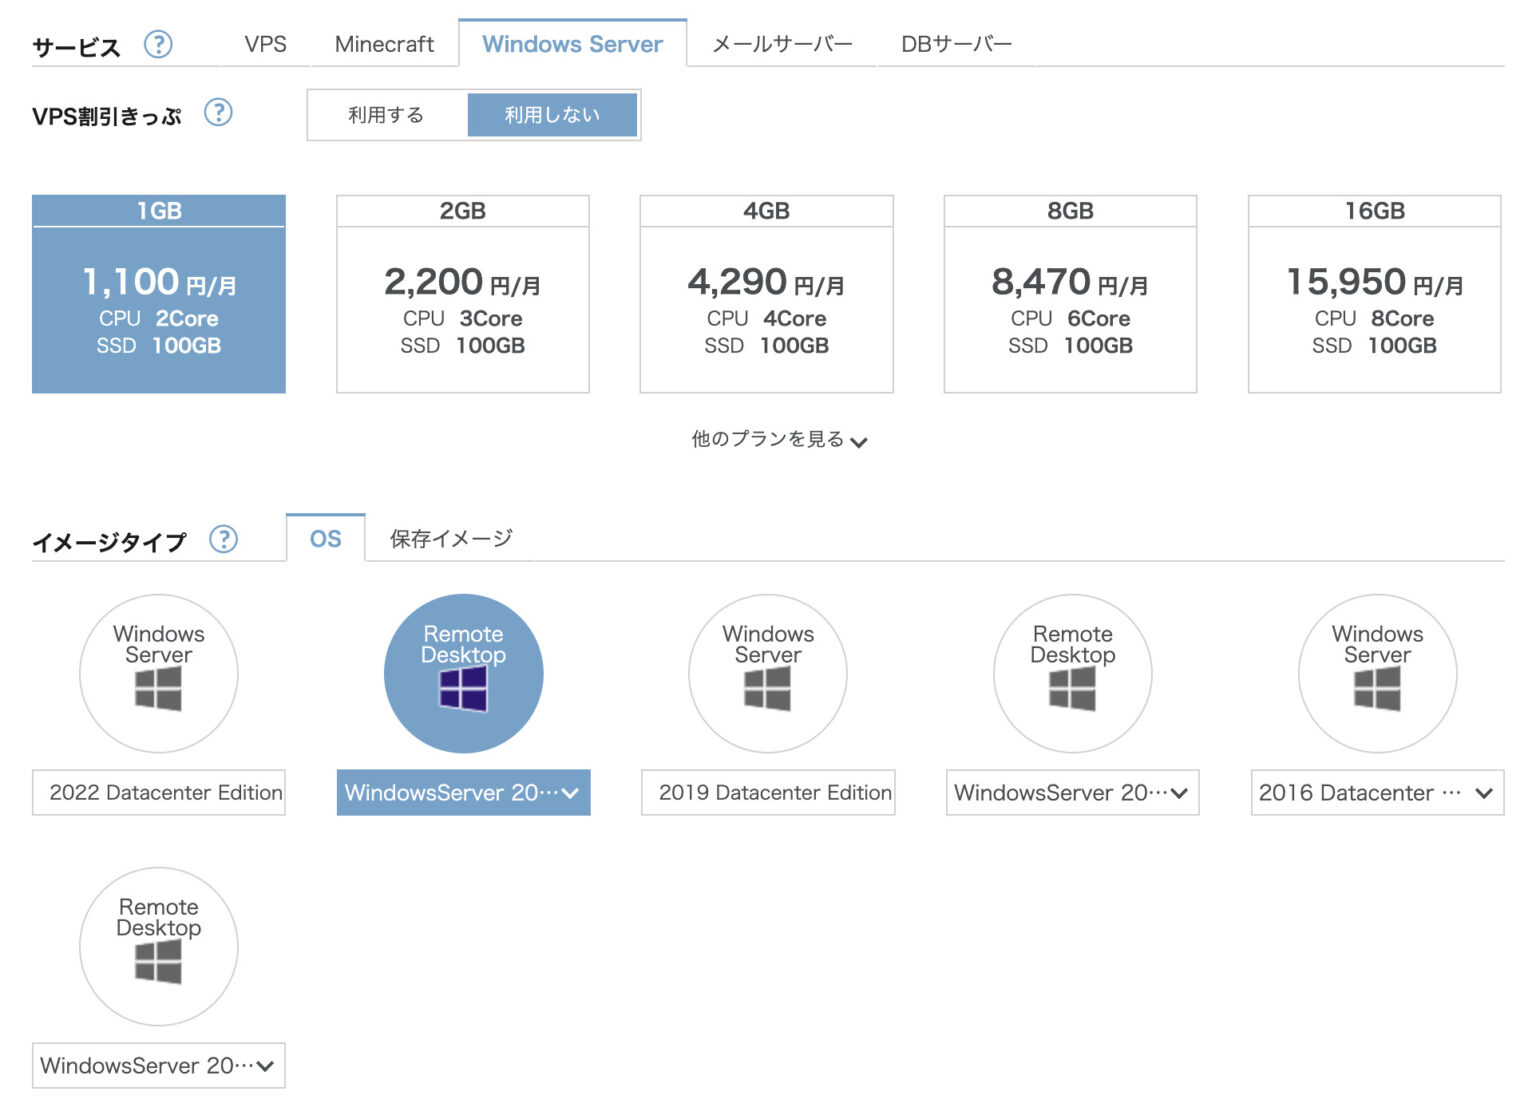Switch to the DBサーバー tab
1536x1103 pixels.
pos(957,44)
